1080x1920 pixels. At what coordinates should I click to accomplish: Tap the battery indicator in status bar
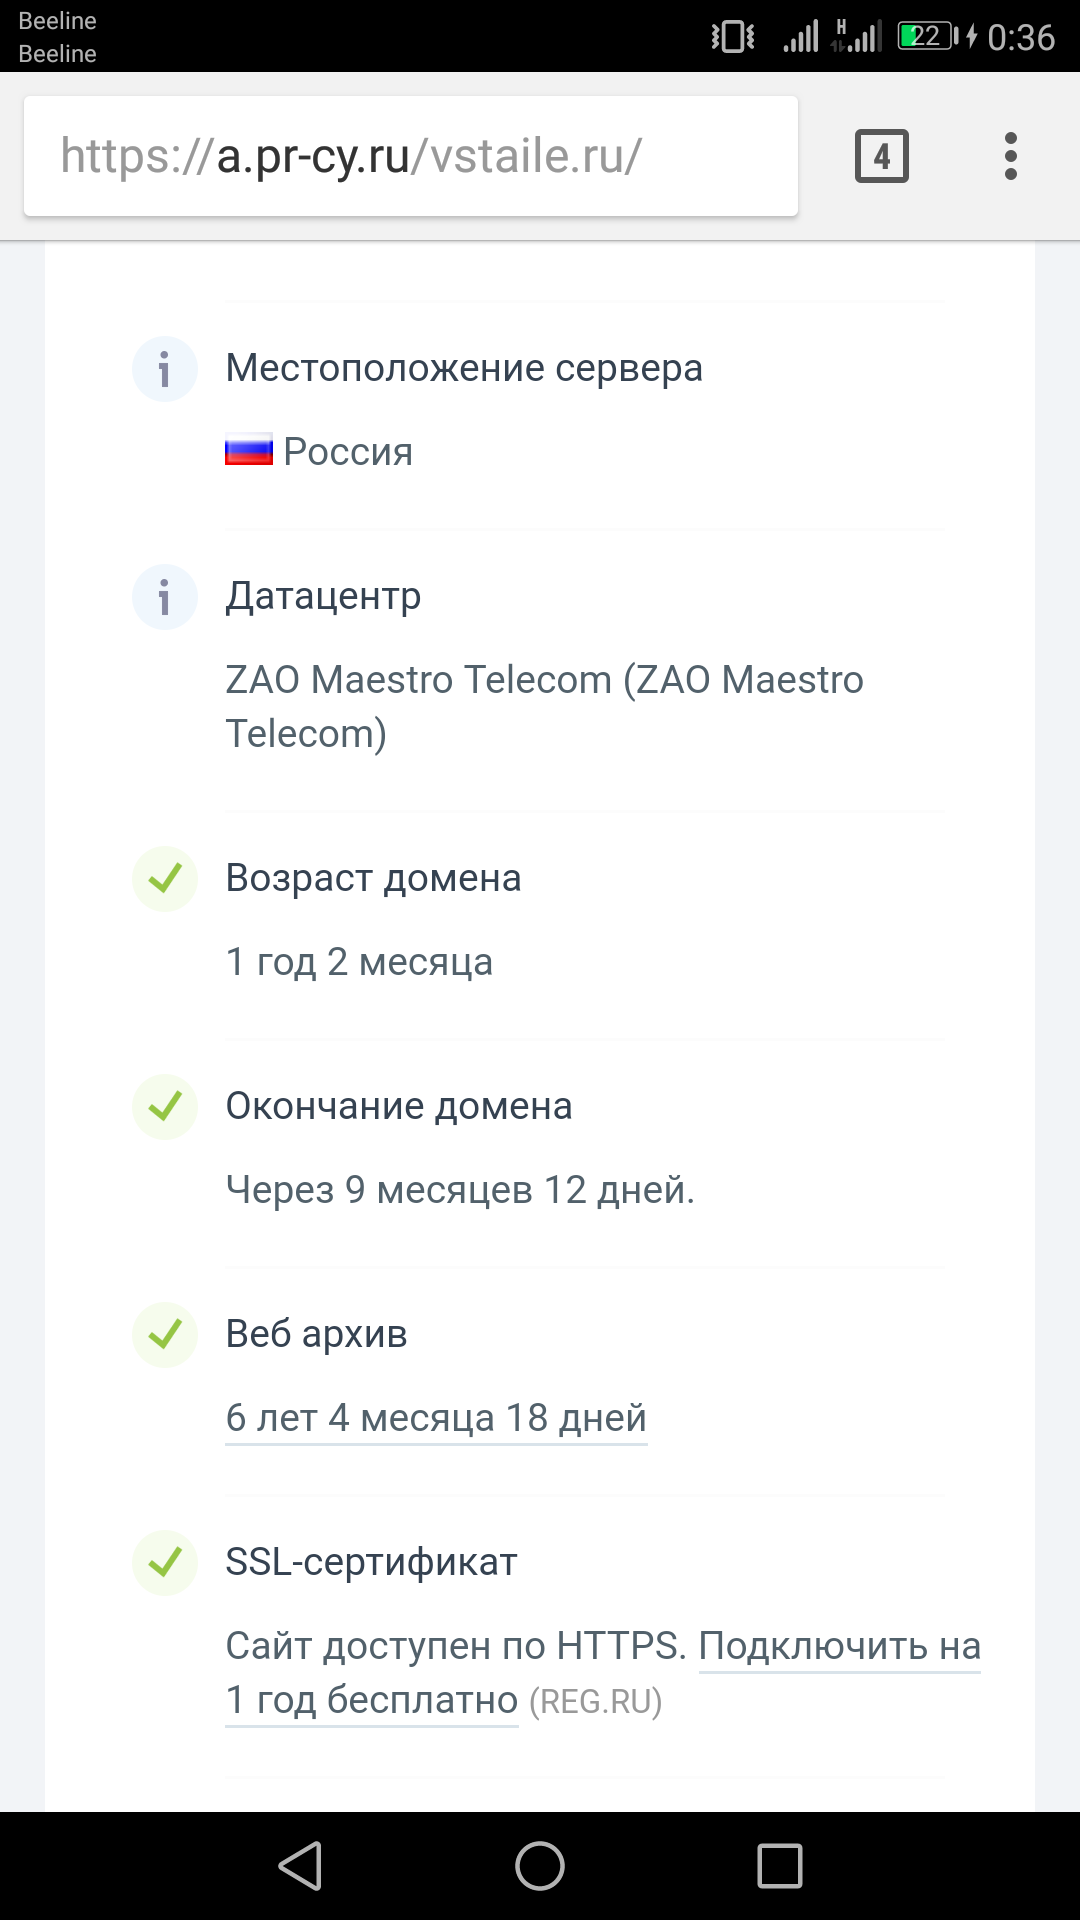[x=928, y=37]
